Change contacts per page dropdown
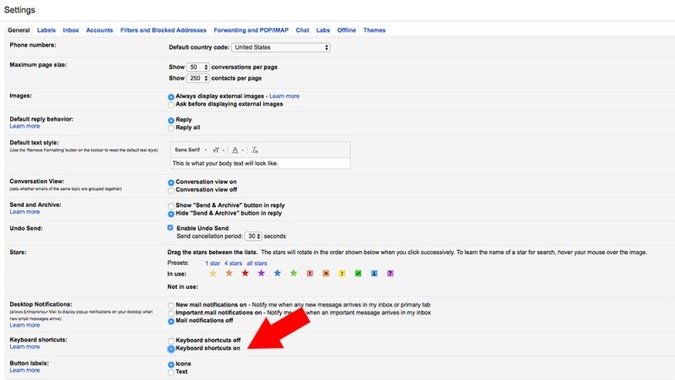 click(x=198, y=78)
